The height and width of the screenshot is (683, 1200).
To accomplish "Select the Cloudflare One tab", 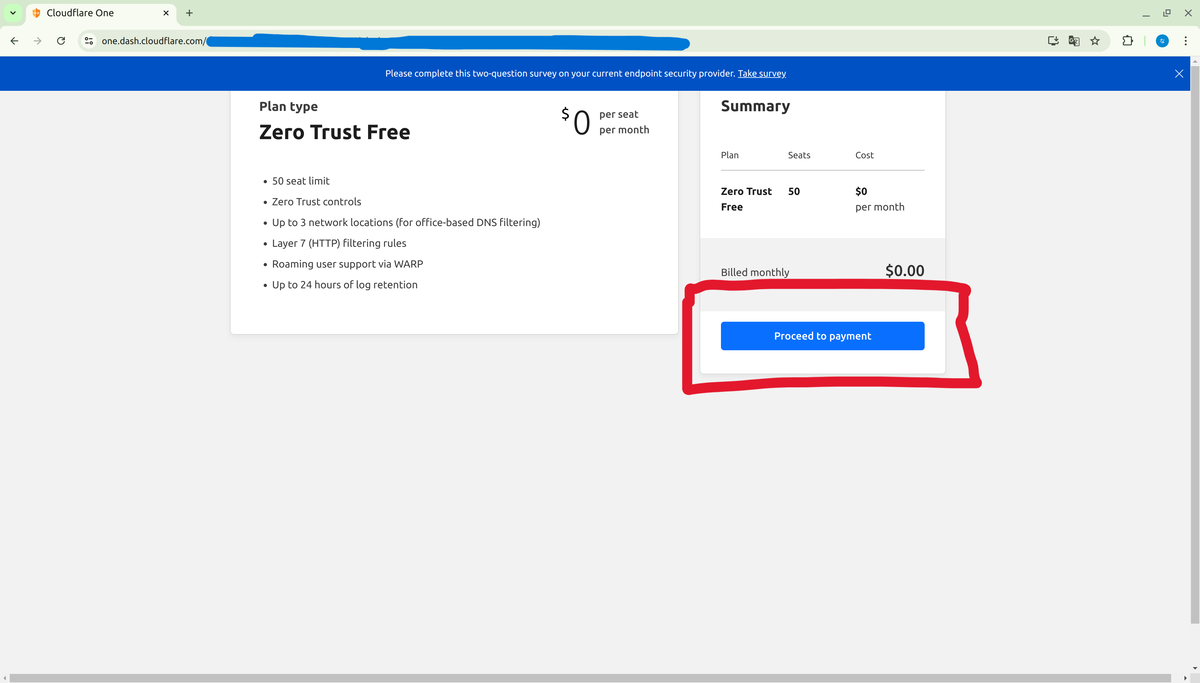I will [100, 13].
